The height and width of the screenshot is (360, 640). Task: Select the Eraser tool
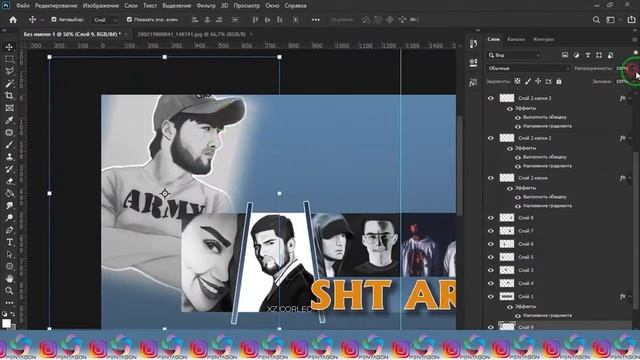point(9,181)
